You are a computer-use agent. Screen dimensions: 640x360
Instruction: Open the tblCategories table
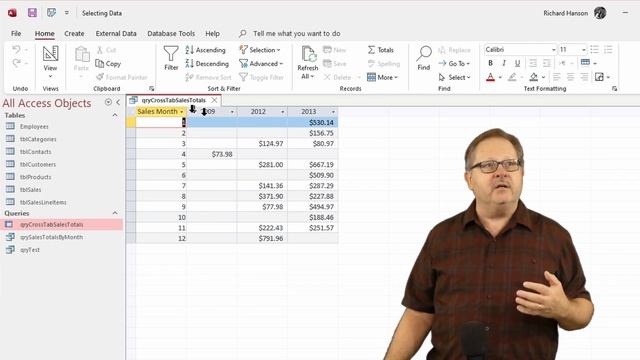[x=38, y=139]
